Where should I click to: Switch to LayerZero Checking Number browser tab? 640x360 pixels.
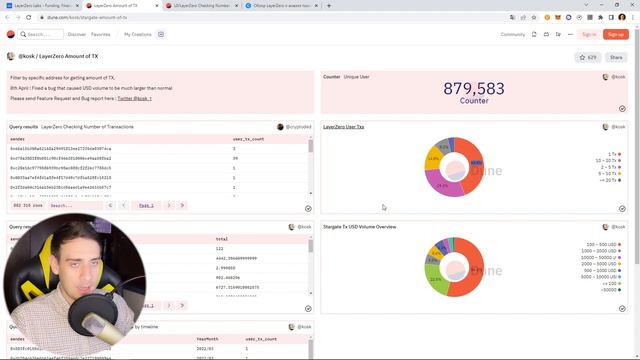click(x=202, y=6)
